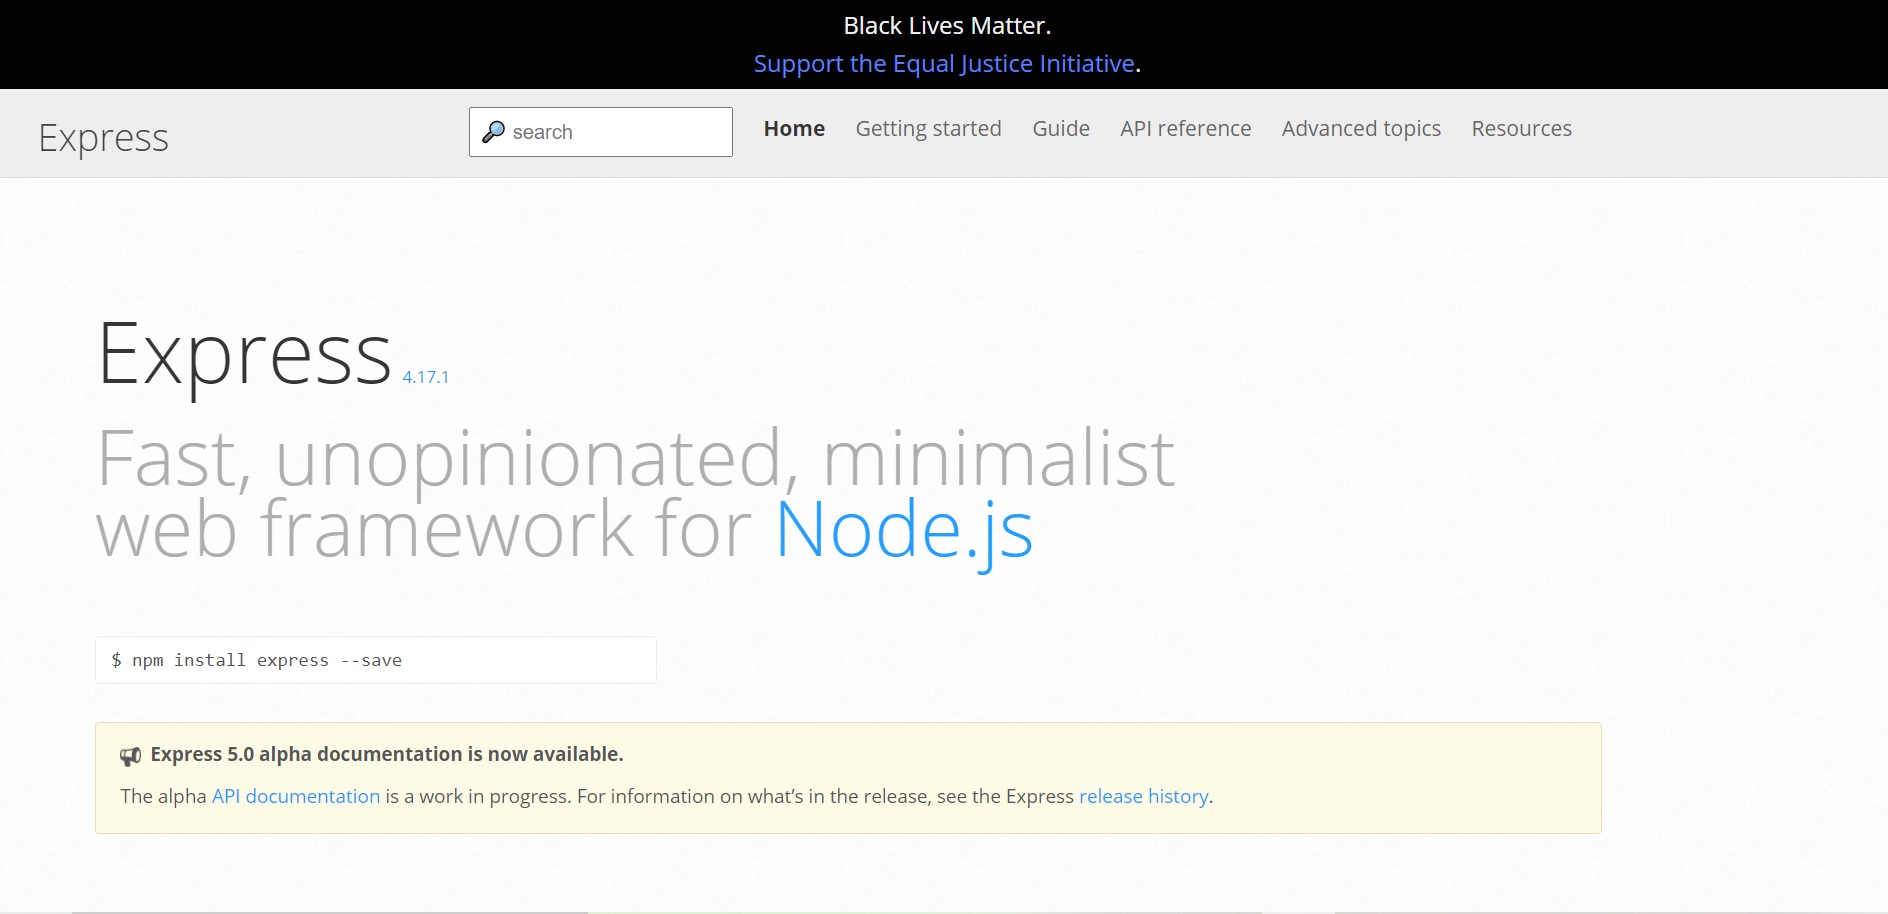The image size is (1888, 914).
Task: Click the Express logo in header
Action: (104, 138)
